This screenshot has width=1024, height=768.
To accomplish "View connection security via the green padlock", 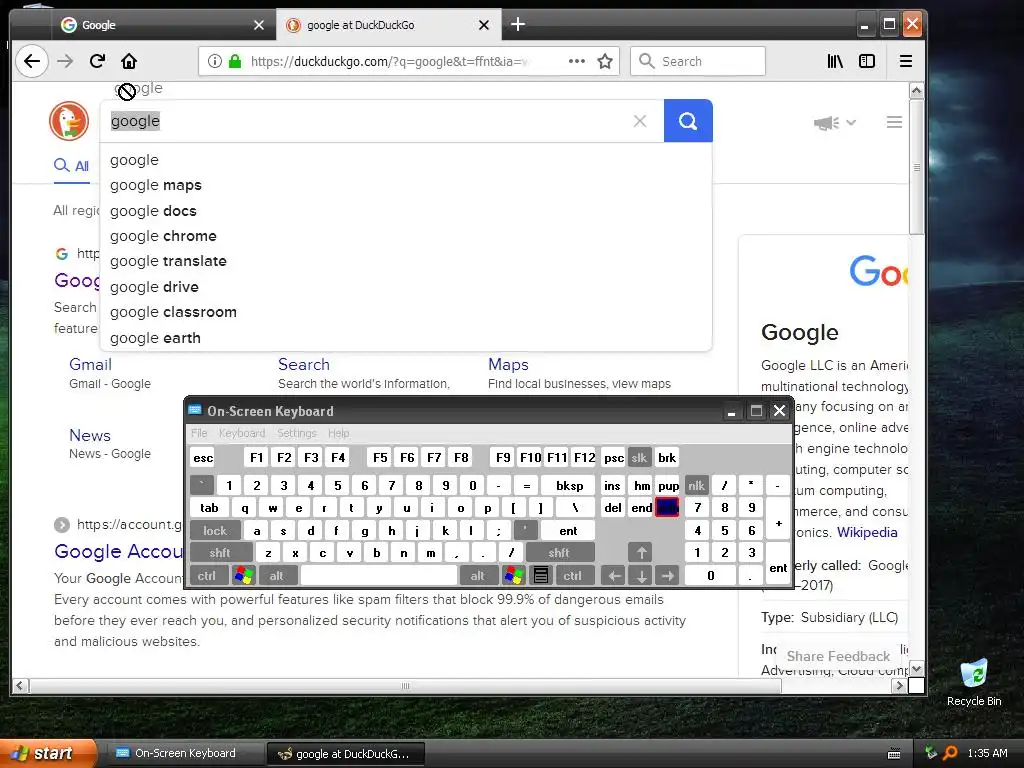I will coord(235,61).
